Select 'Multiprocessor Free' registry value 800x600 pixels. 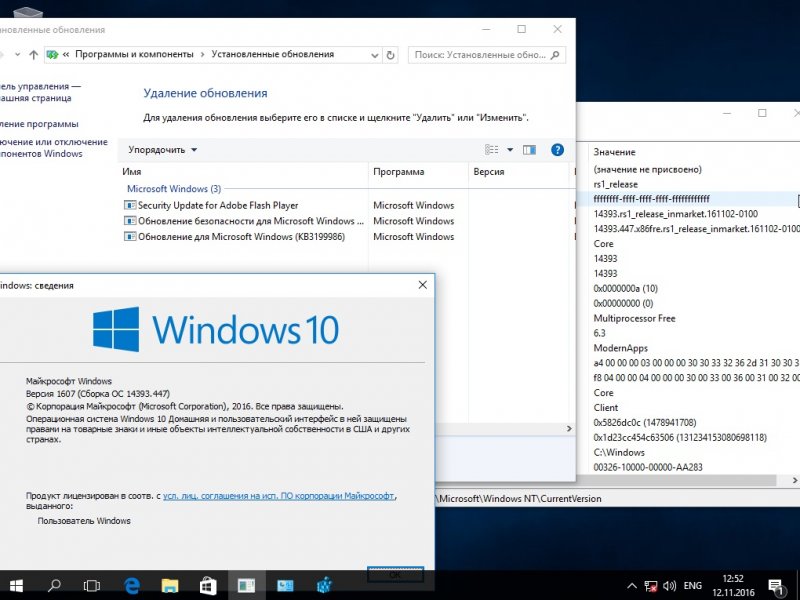(x=634, y=318)
